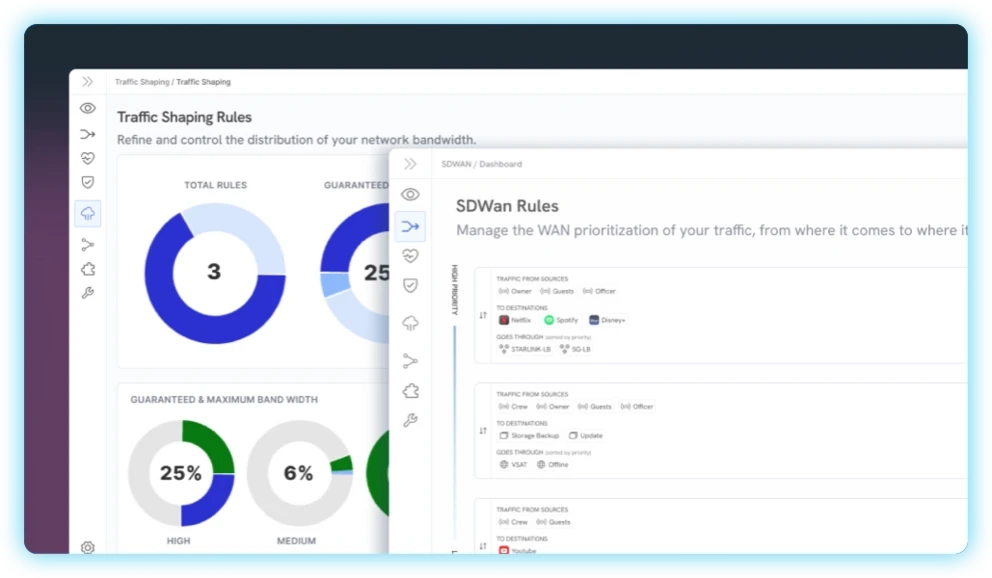Screen dimensions: 992x578
Task: Expand the SDWAN window sidebar with double chevron
Action: pos(410,164)
